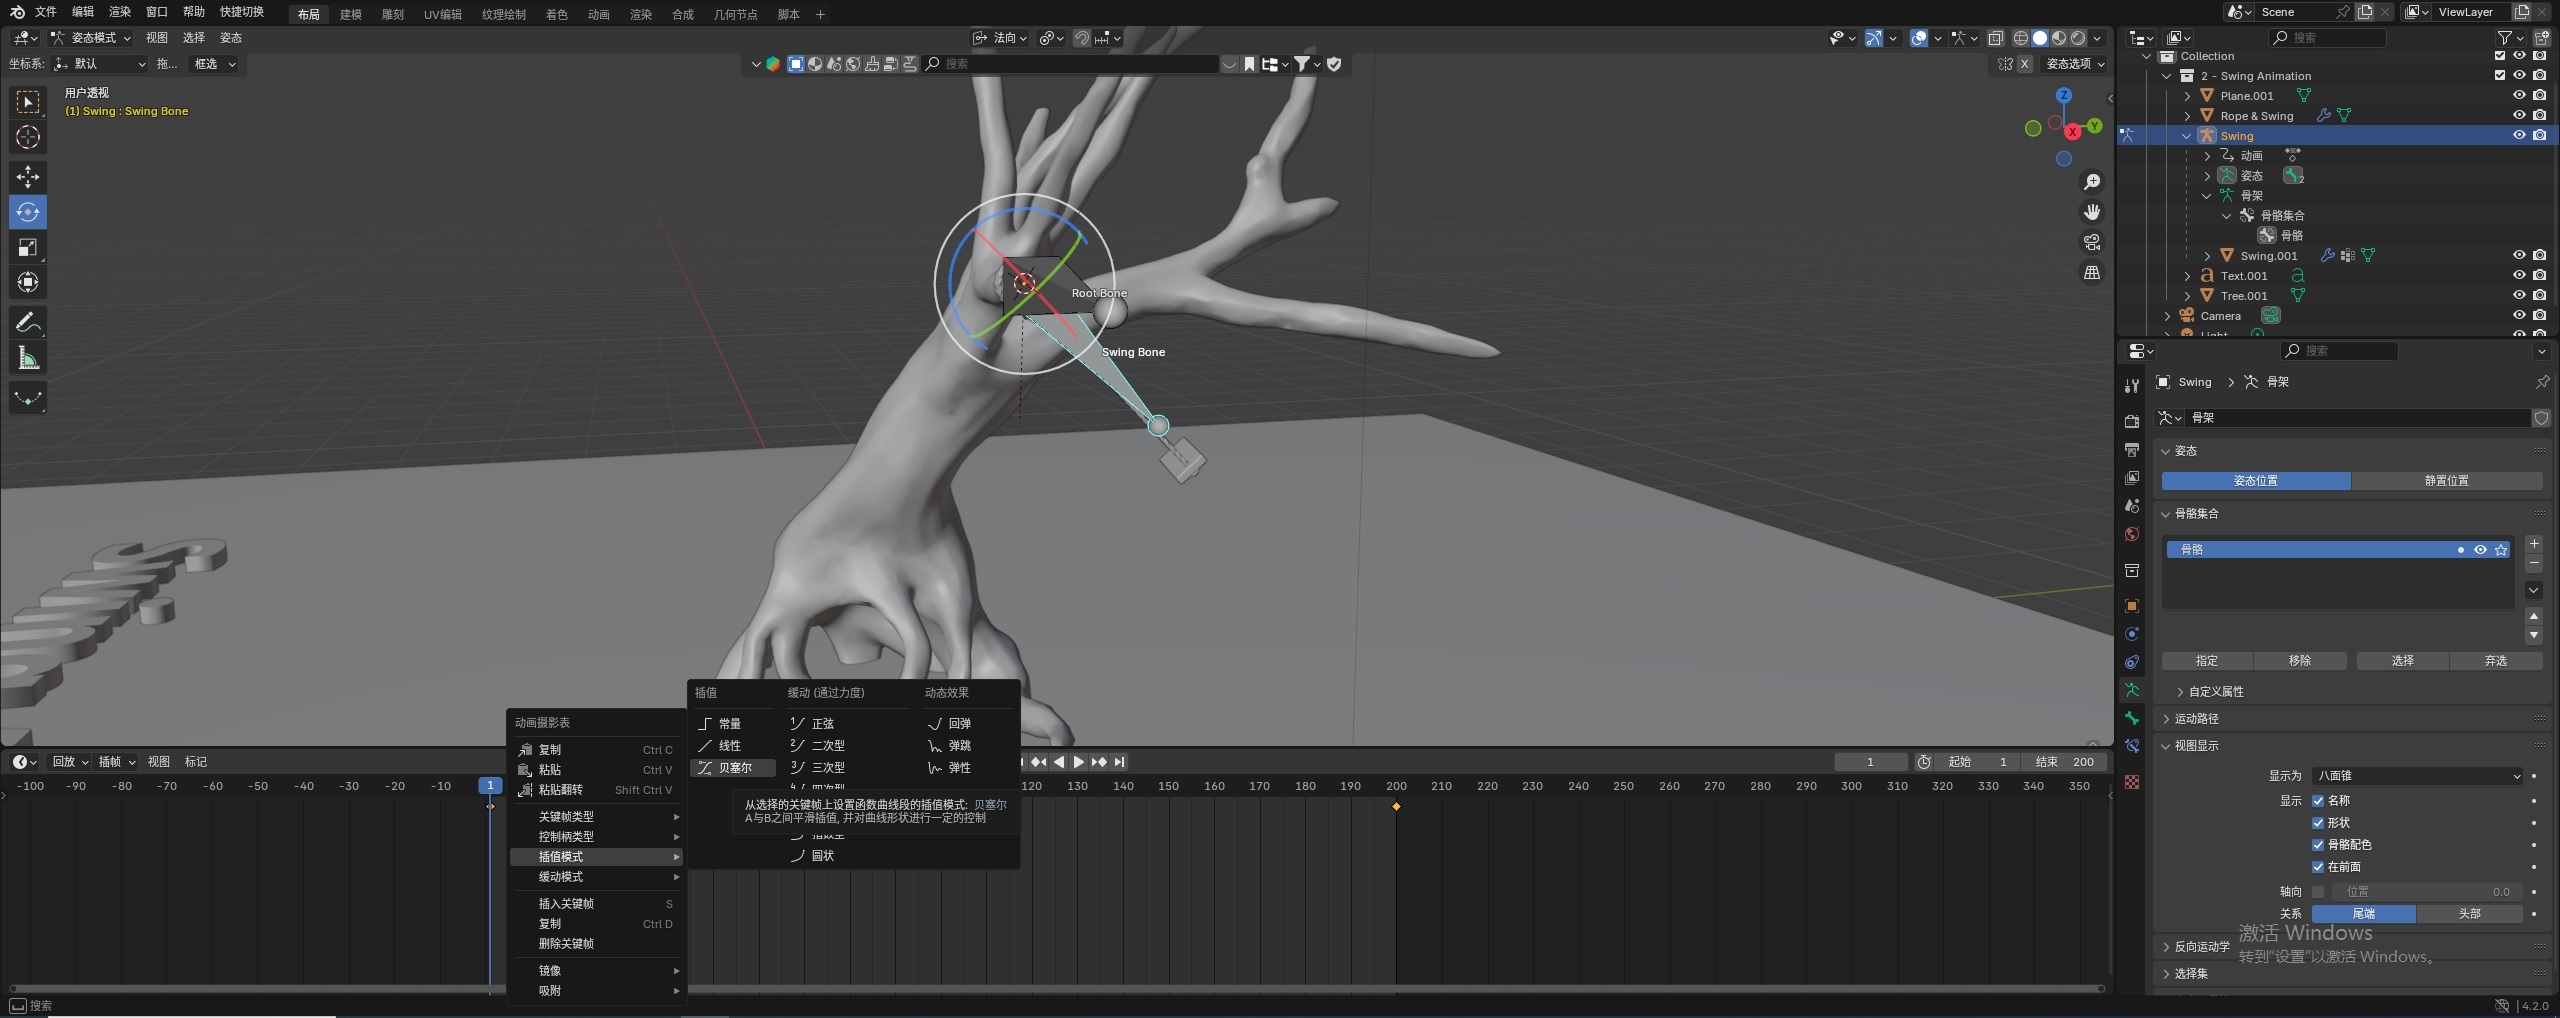Open Bone Constraints properties tab icon

coord(2132,746)
